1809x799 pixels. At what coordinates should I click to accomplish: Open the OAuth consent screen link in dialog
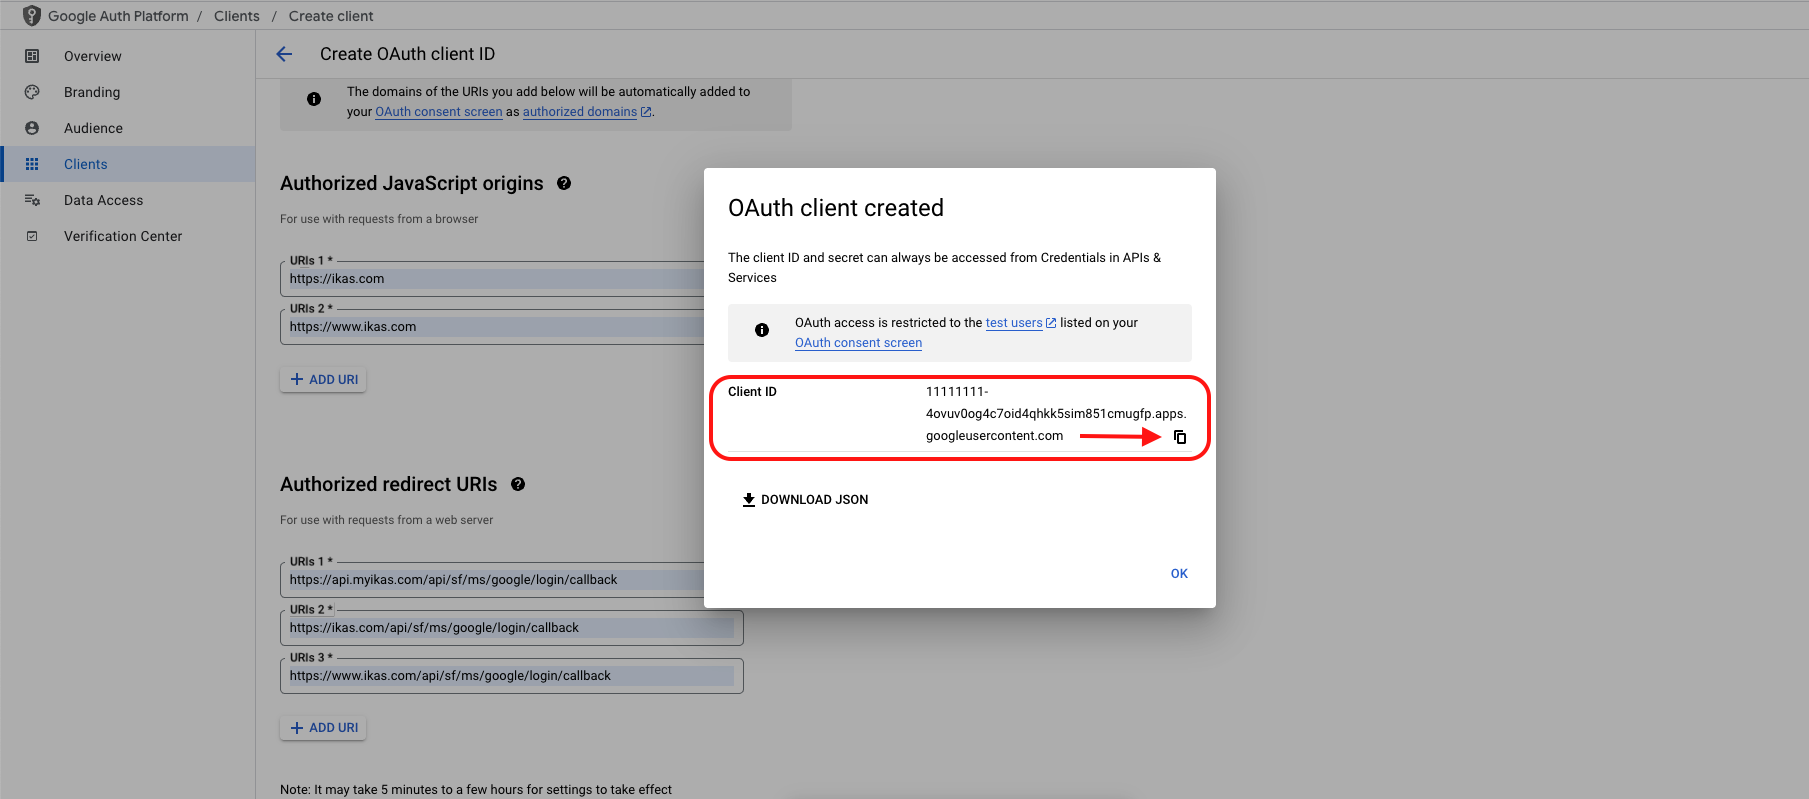click(858, 343)
